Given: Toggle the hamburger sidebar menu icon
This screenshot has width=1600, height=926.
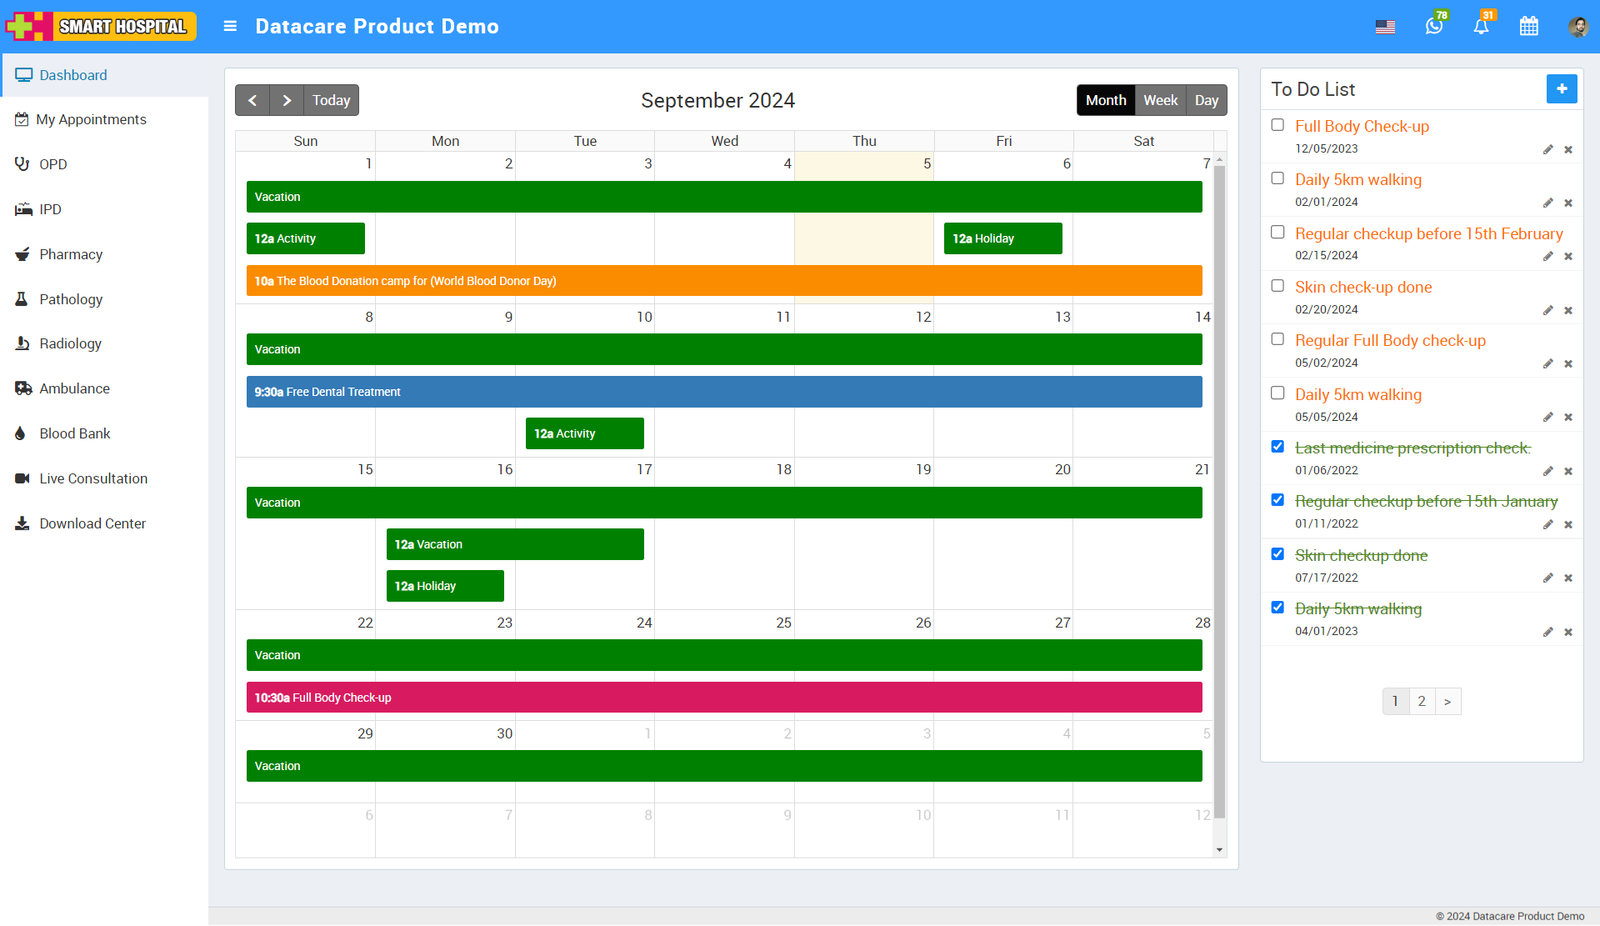Looking at the screenshot, I should (x=230, y=27).
